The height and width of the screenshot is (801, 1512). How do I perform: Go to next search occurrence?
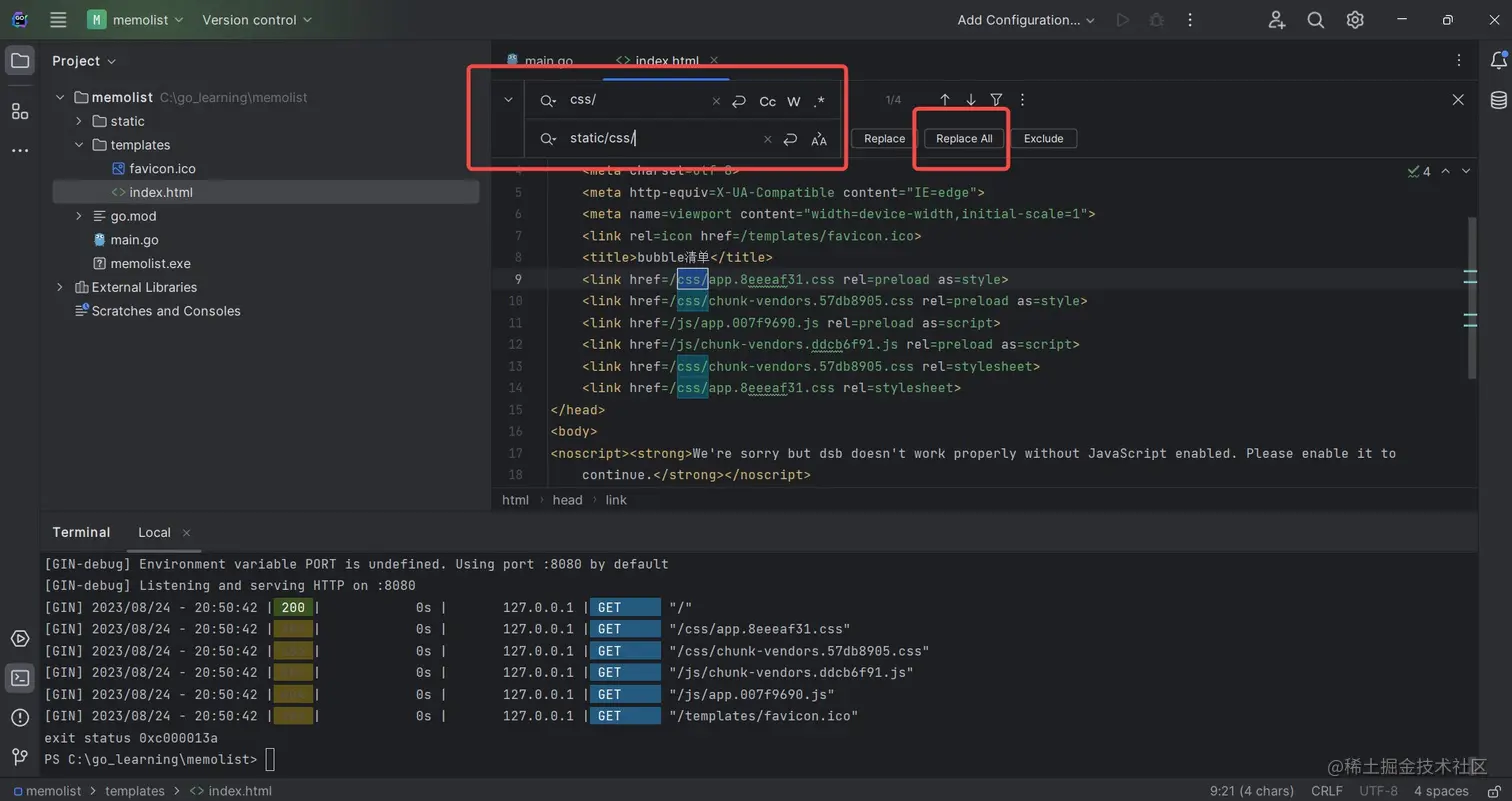click(971, 100)
